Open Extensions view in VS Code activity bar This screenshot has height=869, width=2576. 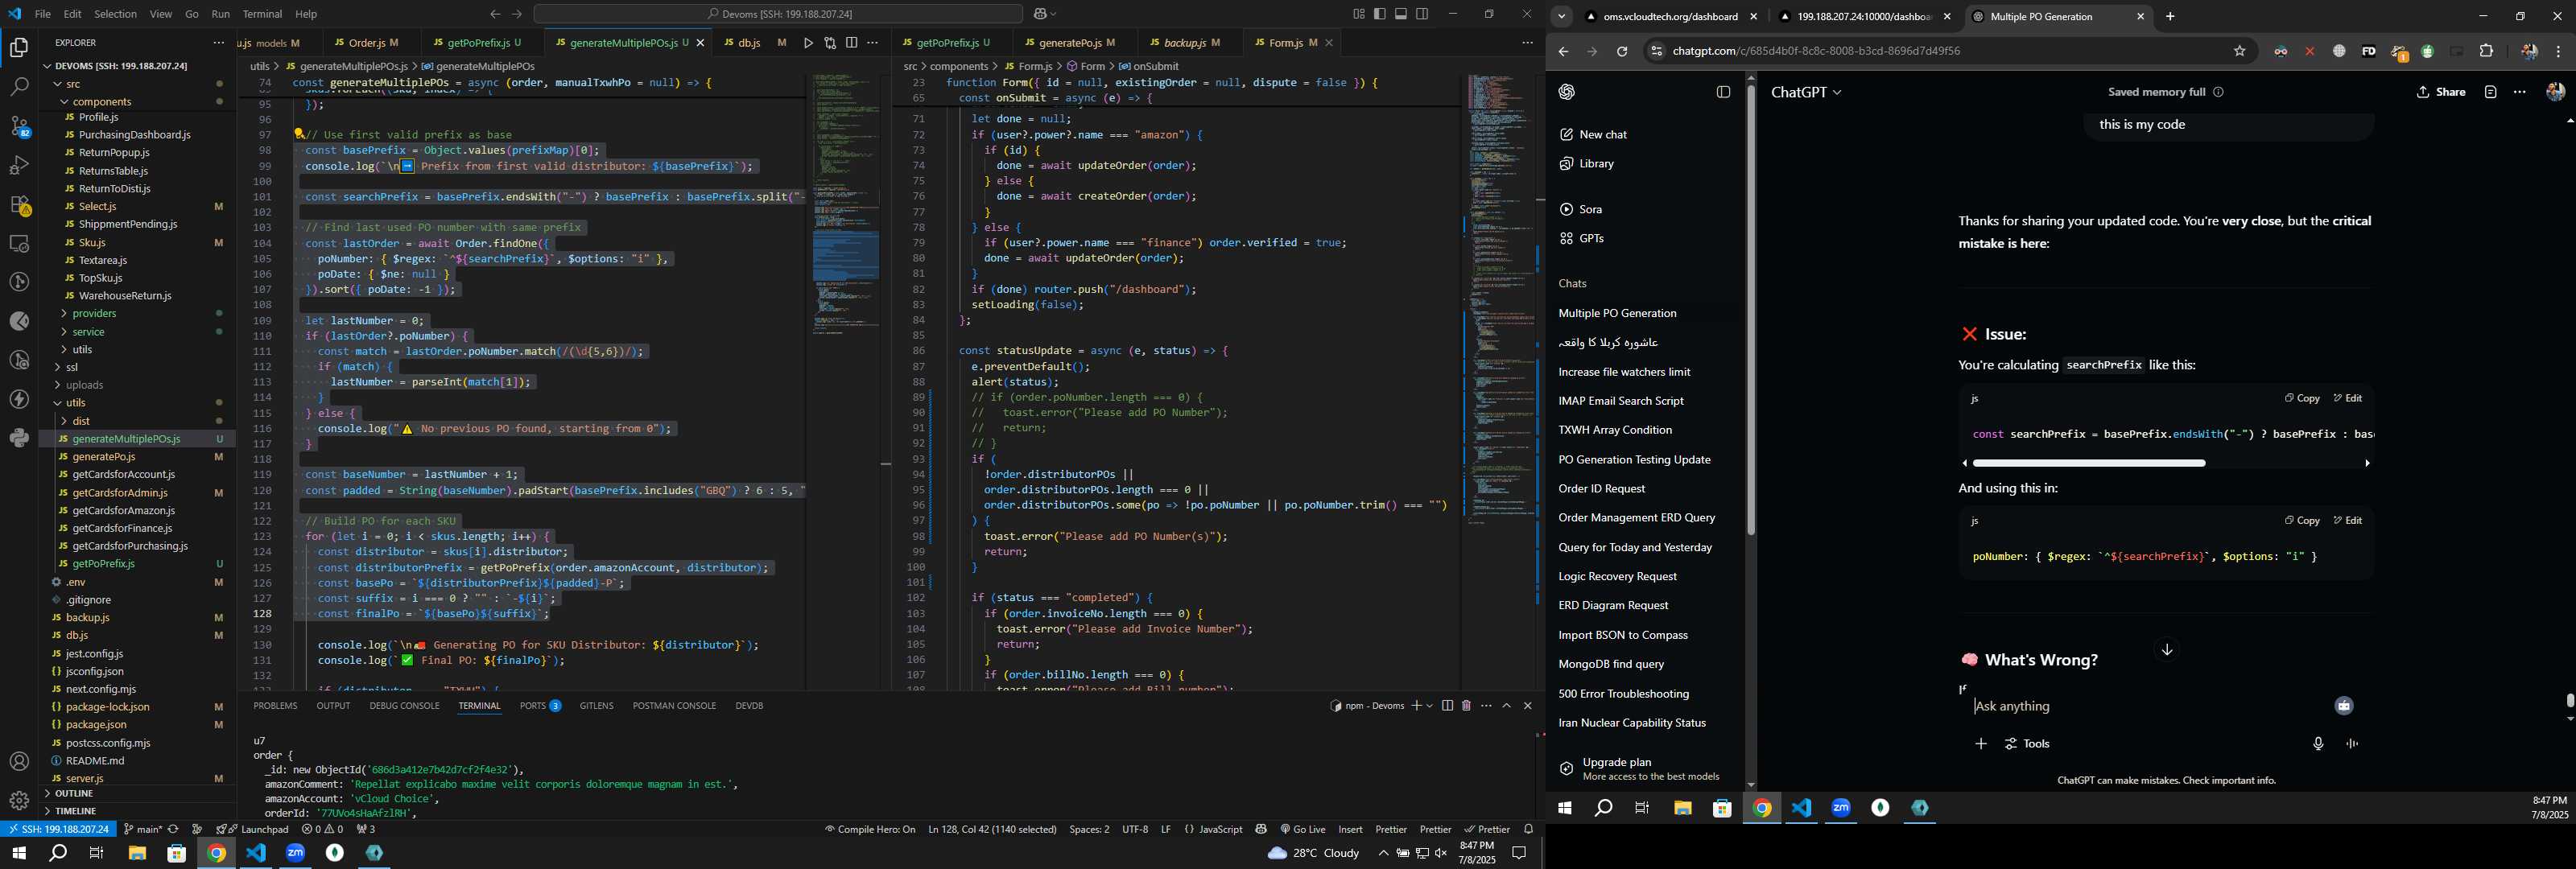19,204
